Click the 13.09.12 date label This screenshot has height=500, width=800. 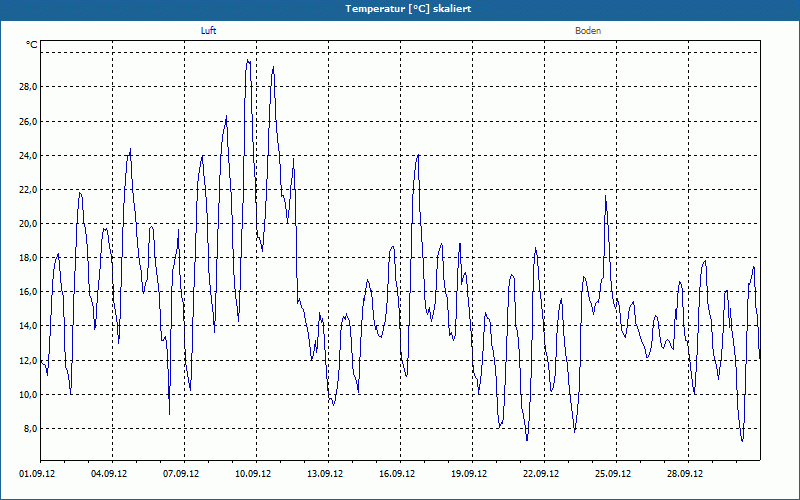coord(324,474)
